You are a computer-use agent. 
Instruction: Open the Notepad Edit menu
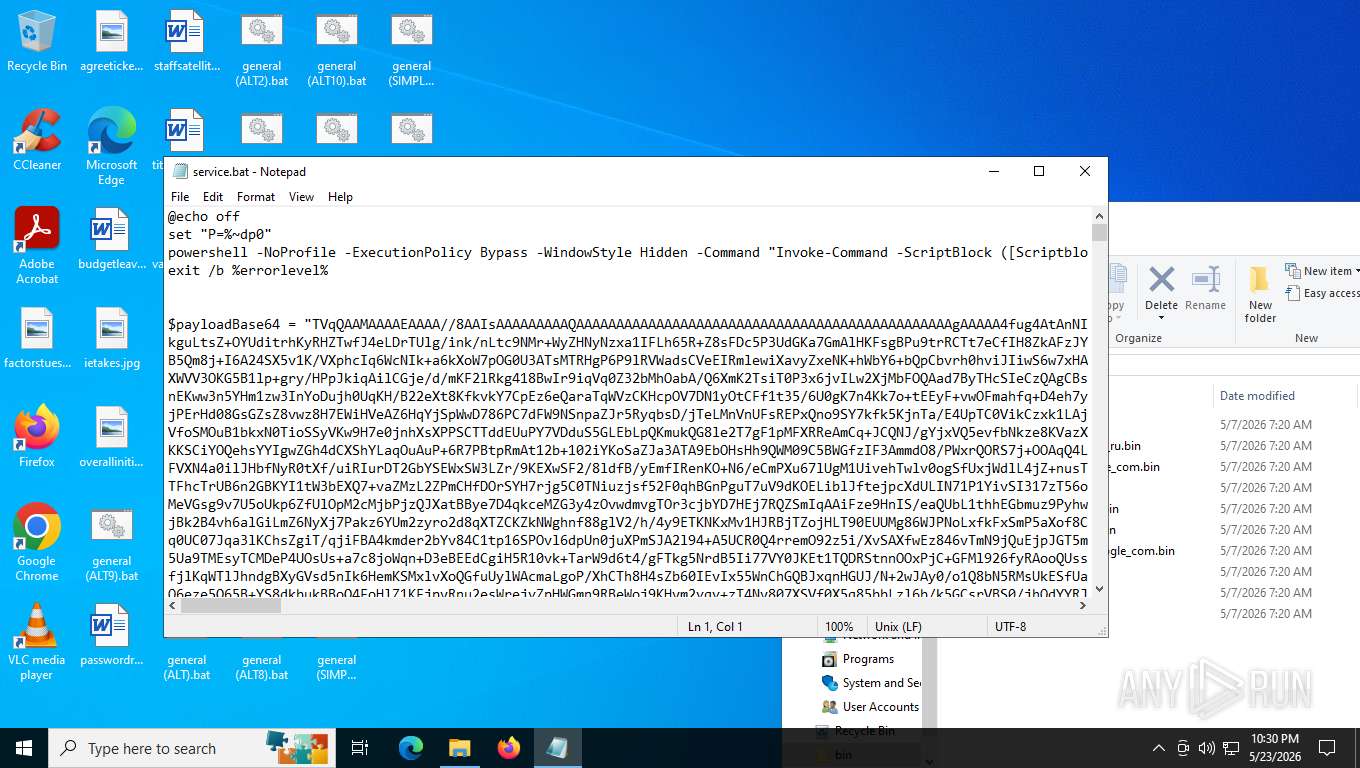coord(213,197)
